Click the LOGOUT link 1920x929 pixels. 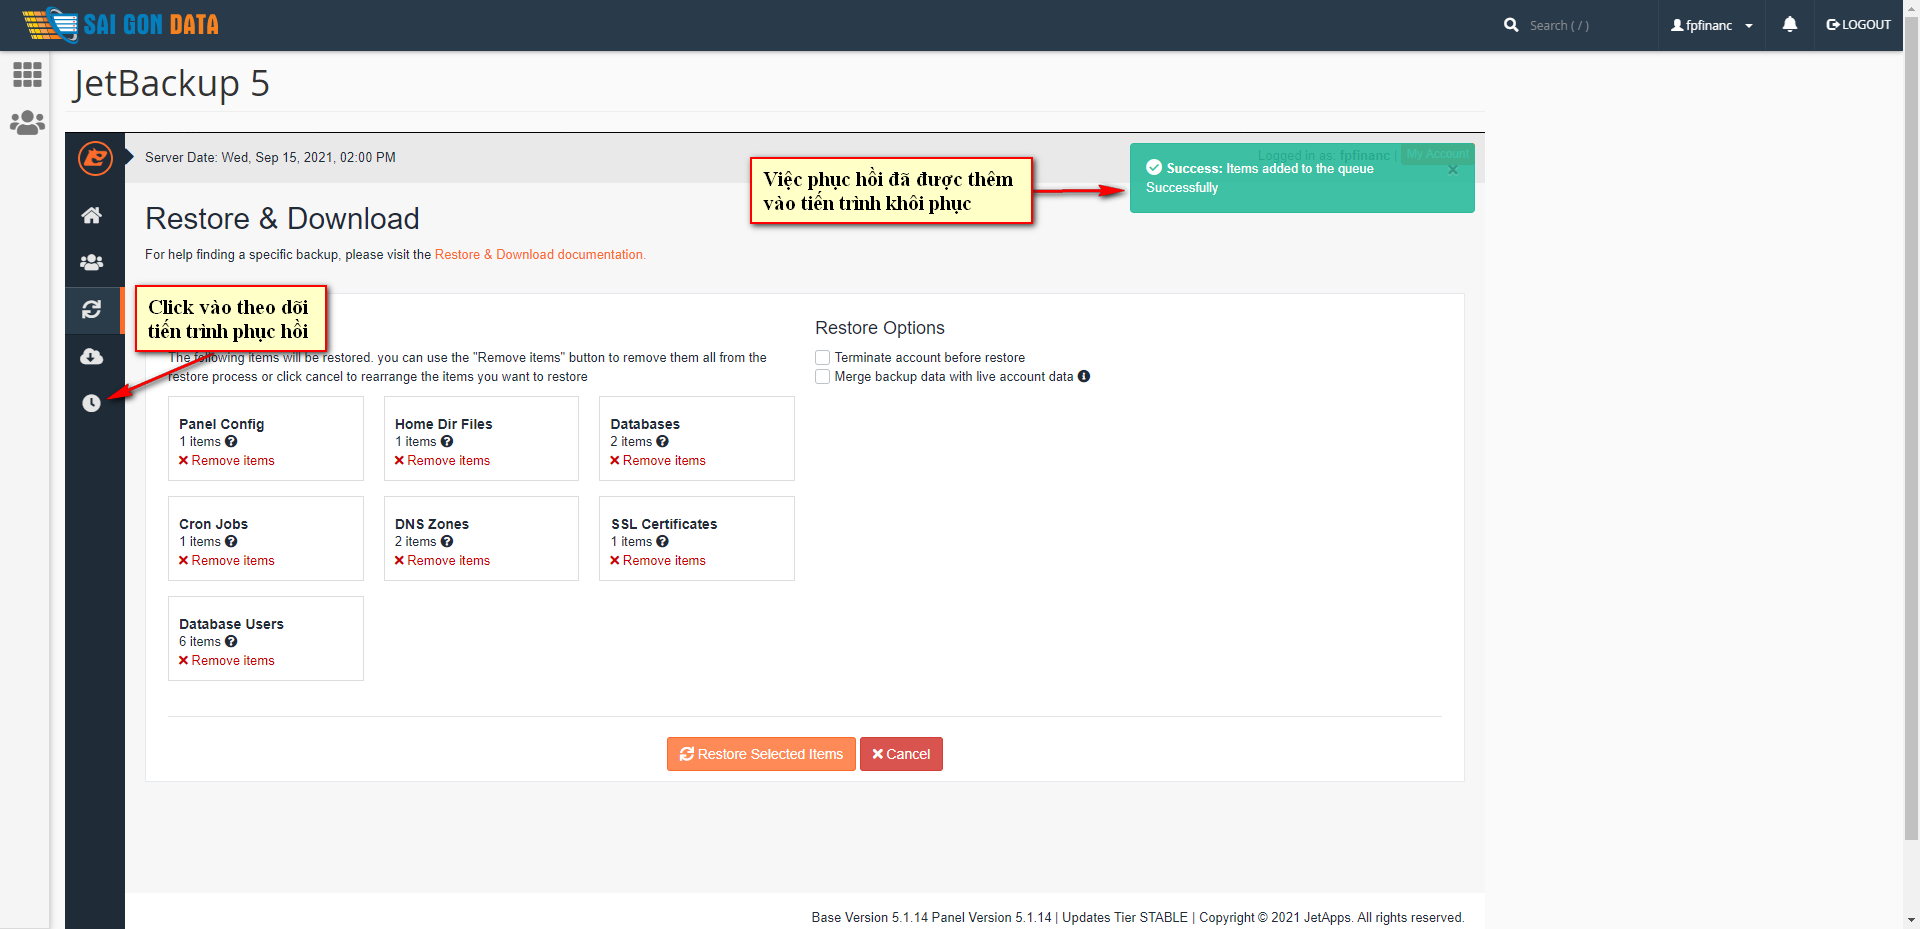tap(1858, 24)
